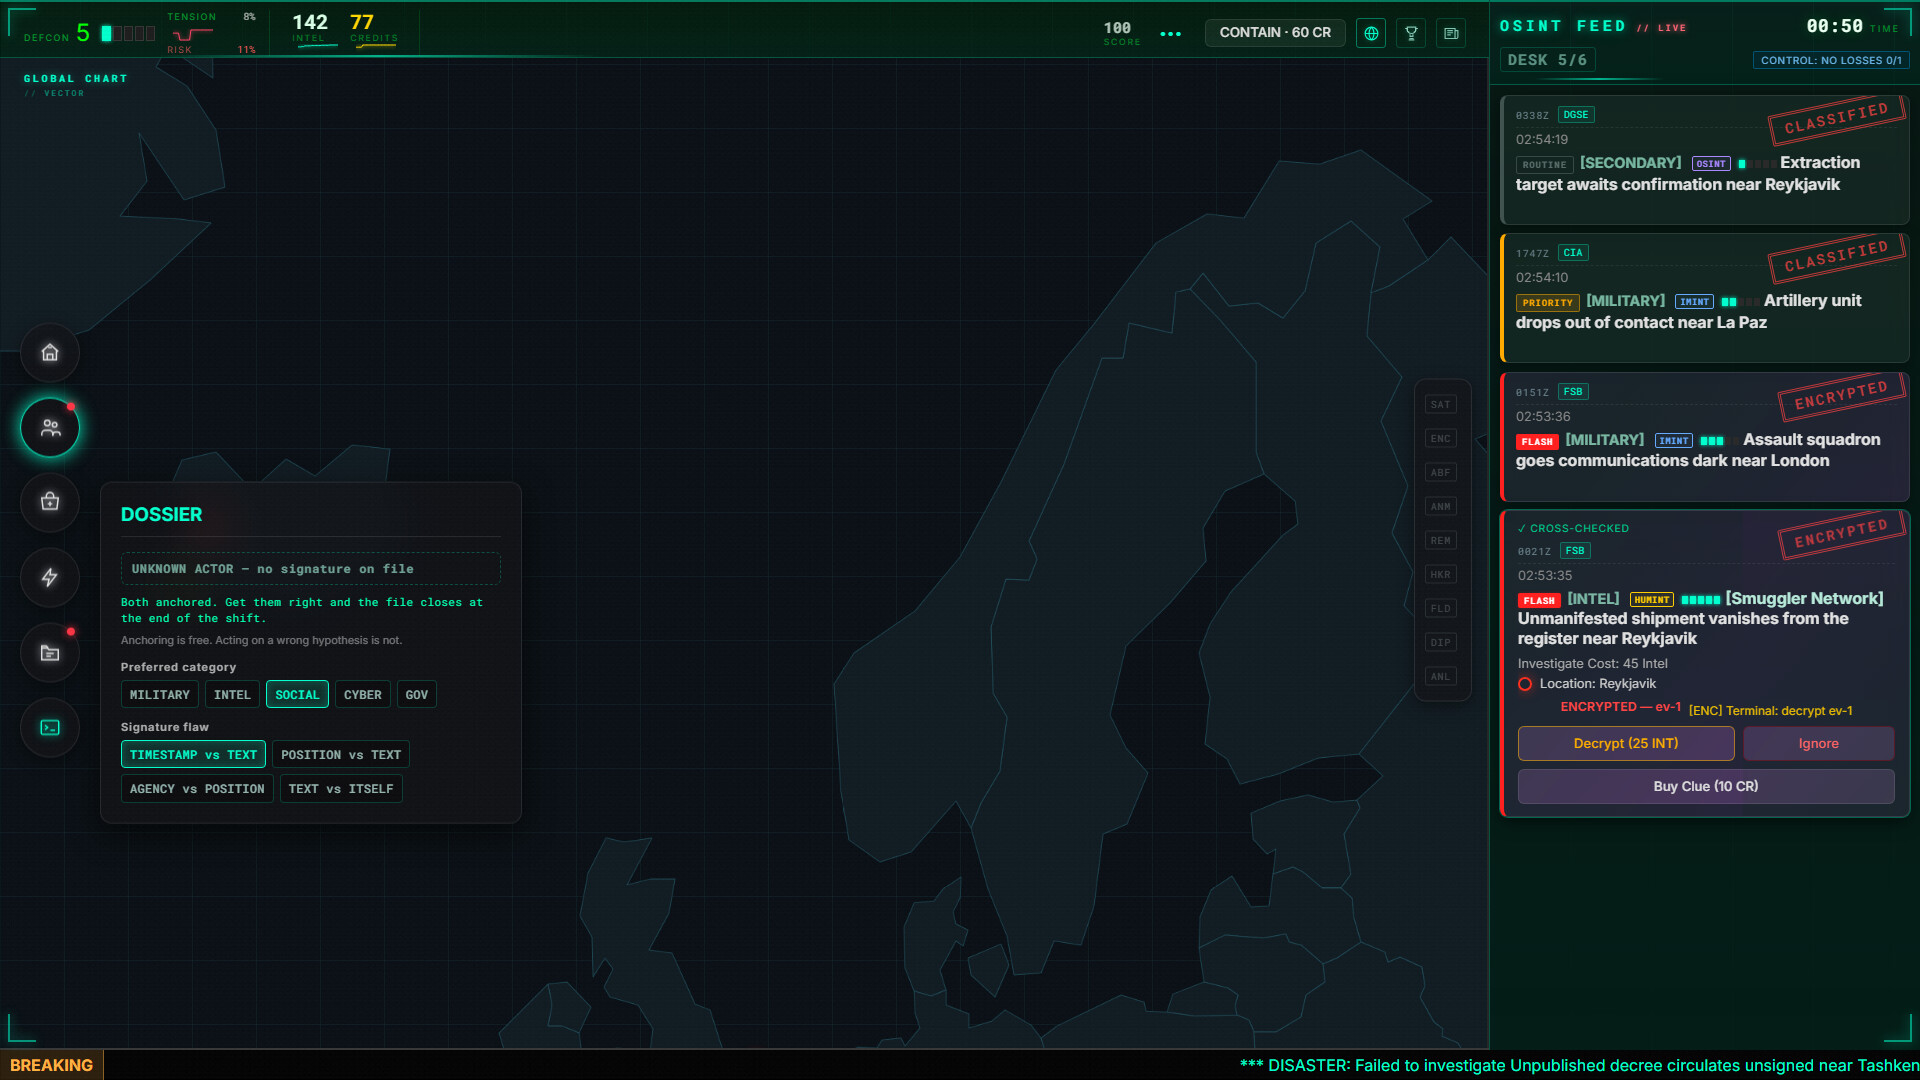Open the lightning actions icon

pos(50,577)
